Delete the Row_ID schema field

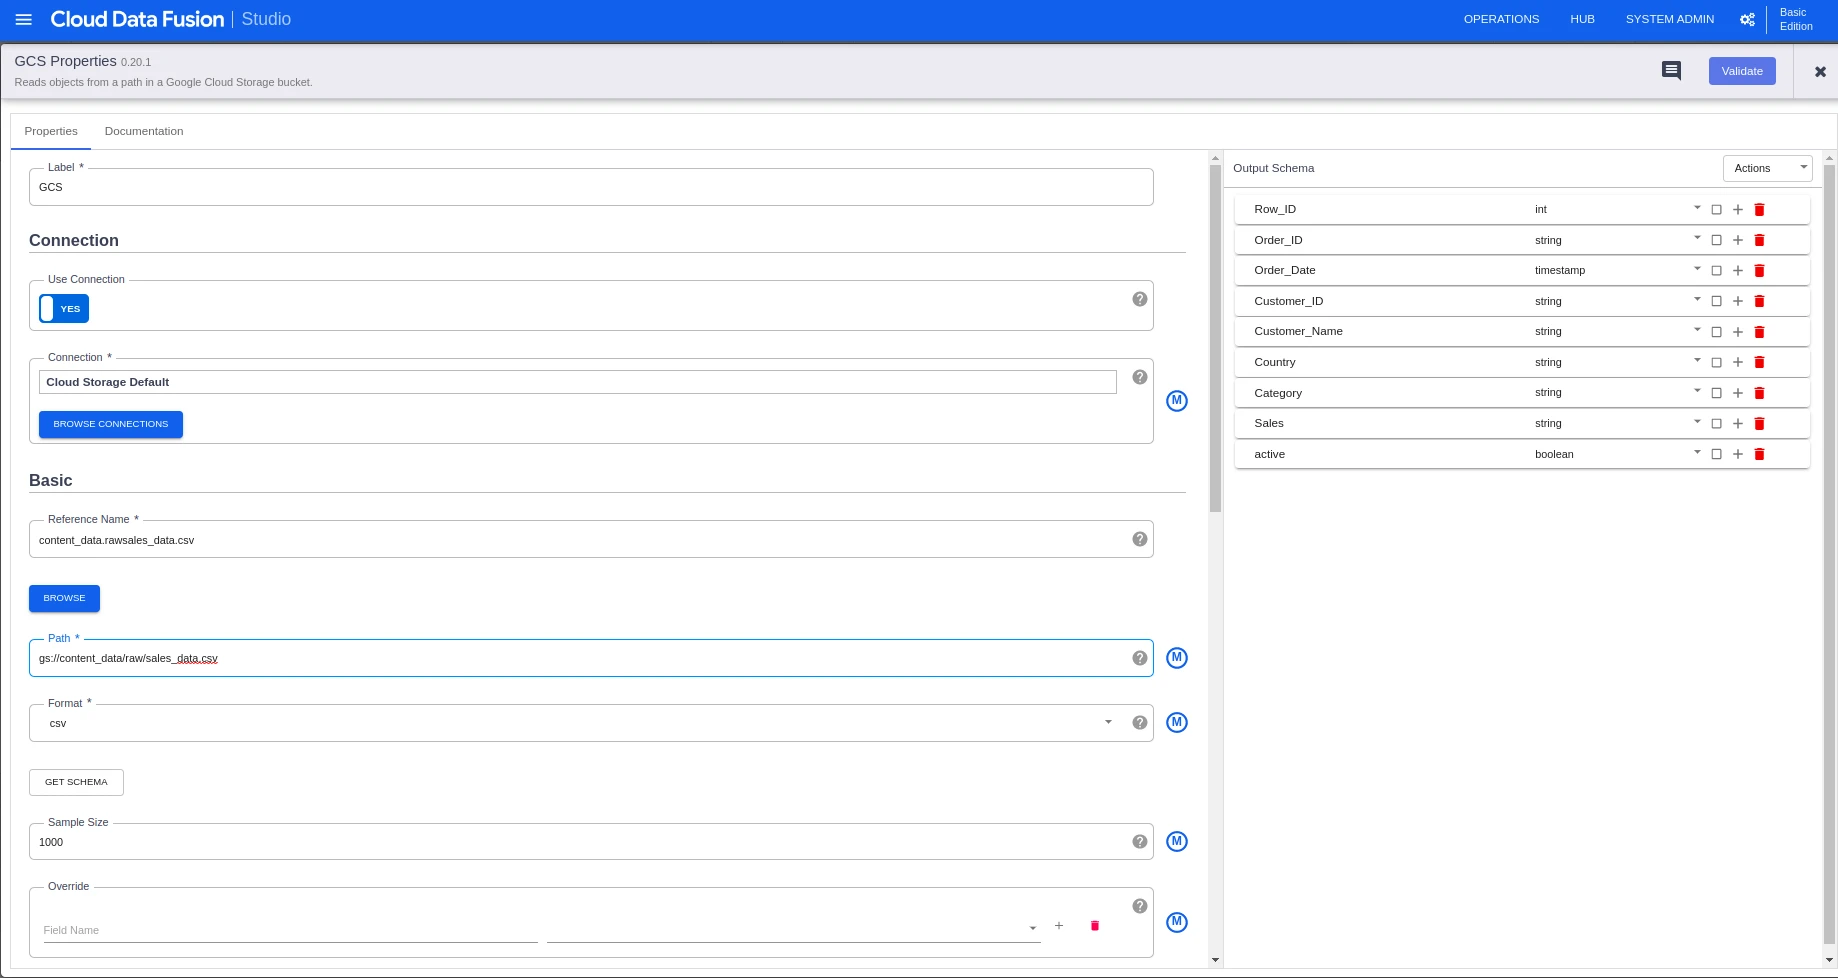[x=1760, y=209]
